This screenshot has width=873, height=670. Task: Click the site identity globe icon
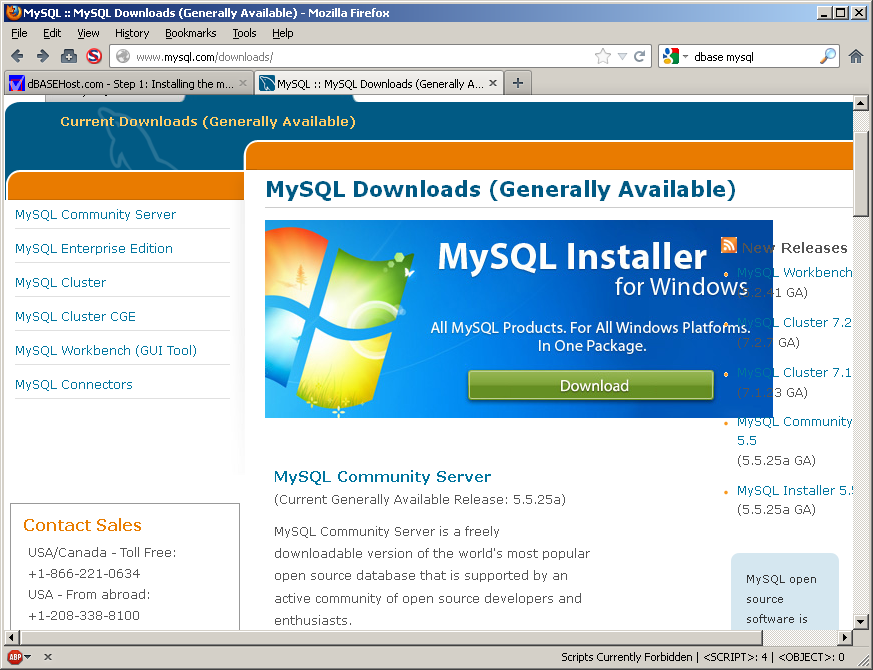(123, 56)
